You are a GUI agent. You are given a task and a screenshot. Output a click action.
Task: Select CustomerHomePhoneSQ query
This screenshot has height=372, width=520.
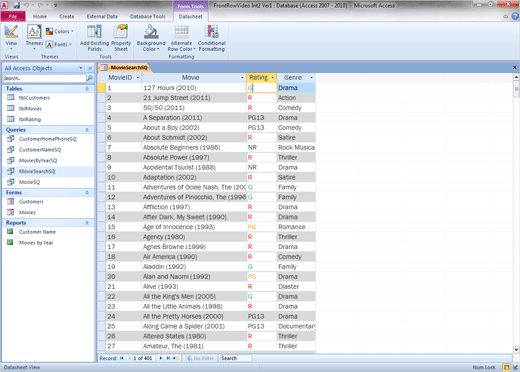48,139
